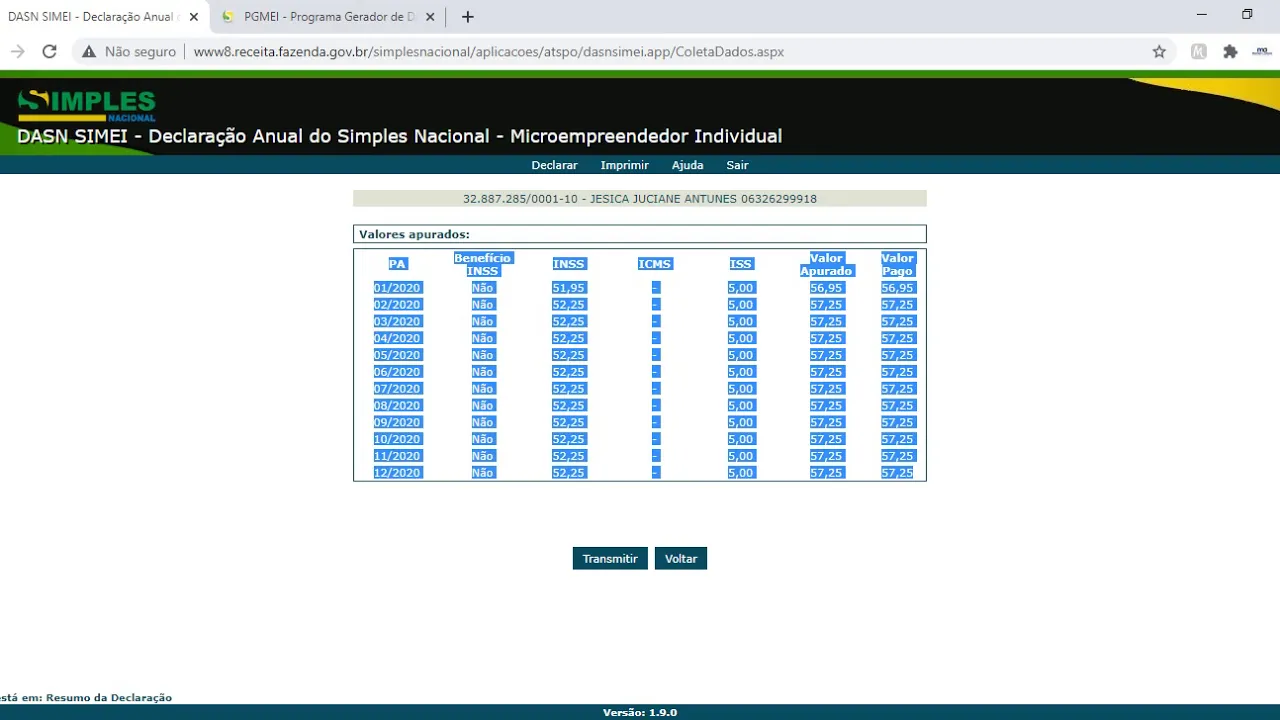This screenshot has width=1280, height=720.
Task: Click the 56,95 Valor Pago for 01/2020
Action: tap(898, 288)
